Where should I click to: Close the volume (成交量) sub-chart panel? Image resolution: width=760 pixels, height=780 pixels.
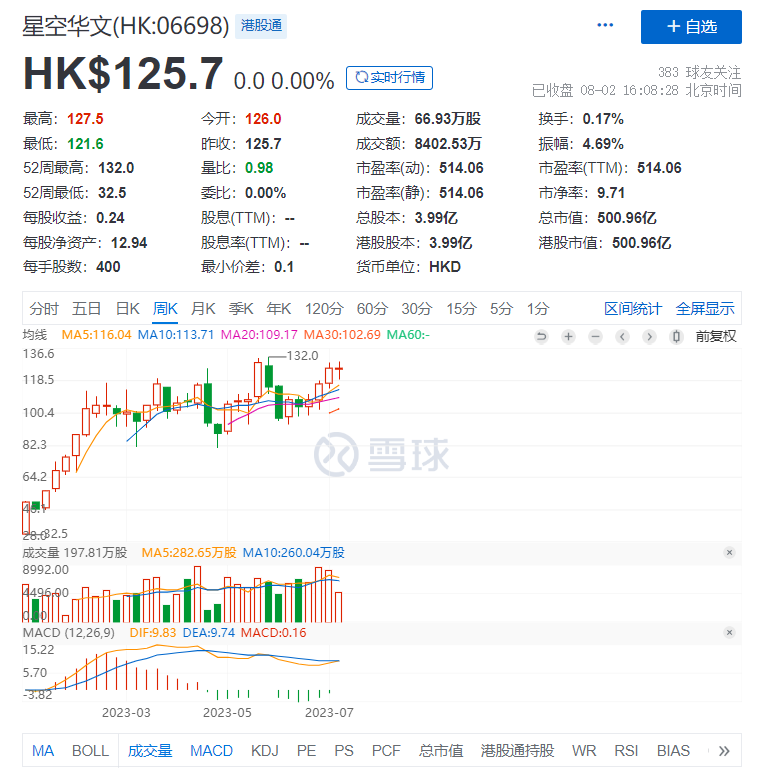(729, 552)
